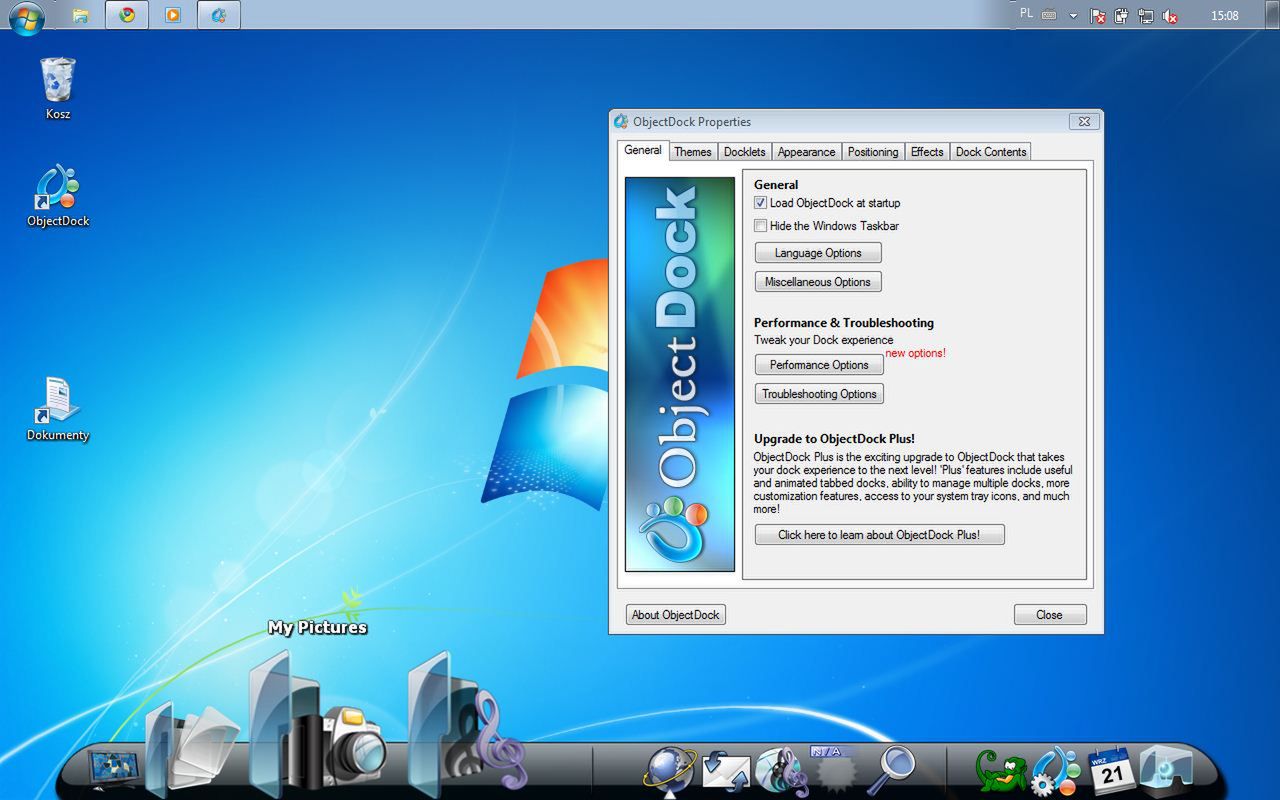
Task: Switch to the Themes tab
Action: pyautogui.click(x=692, y=151)
